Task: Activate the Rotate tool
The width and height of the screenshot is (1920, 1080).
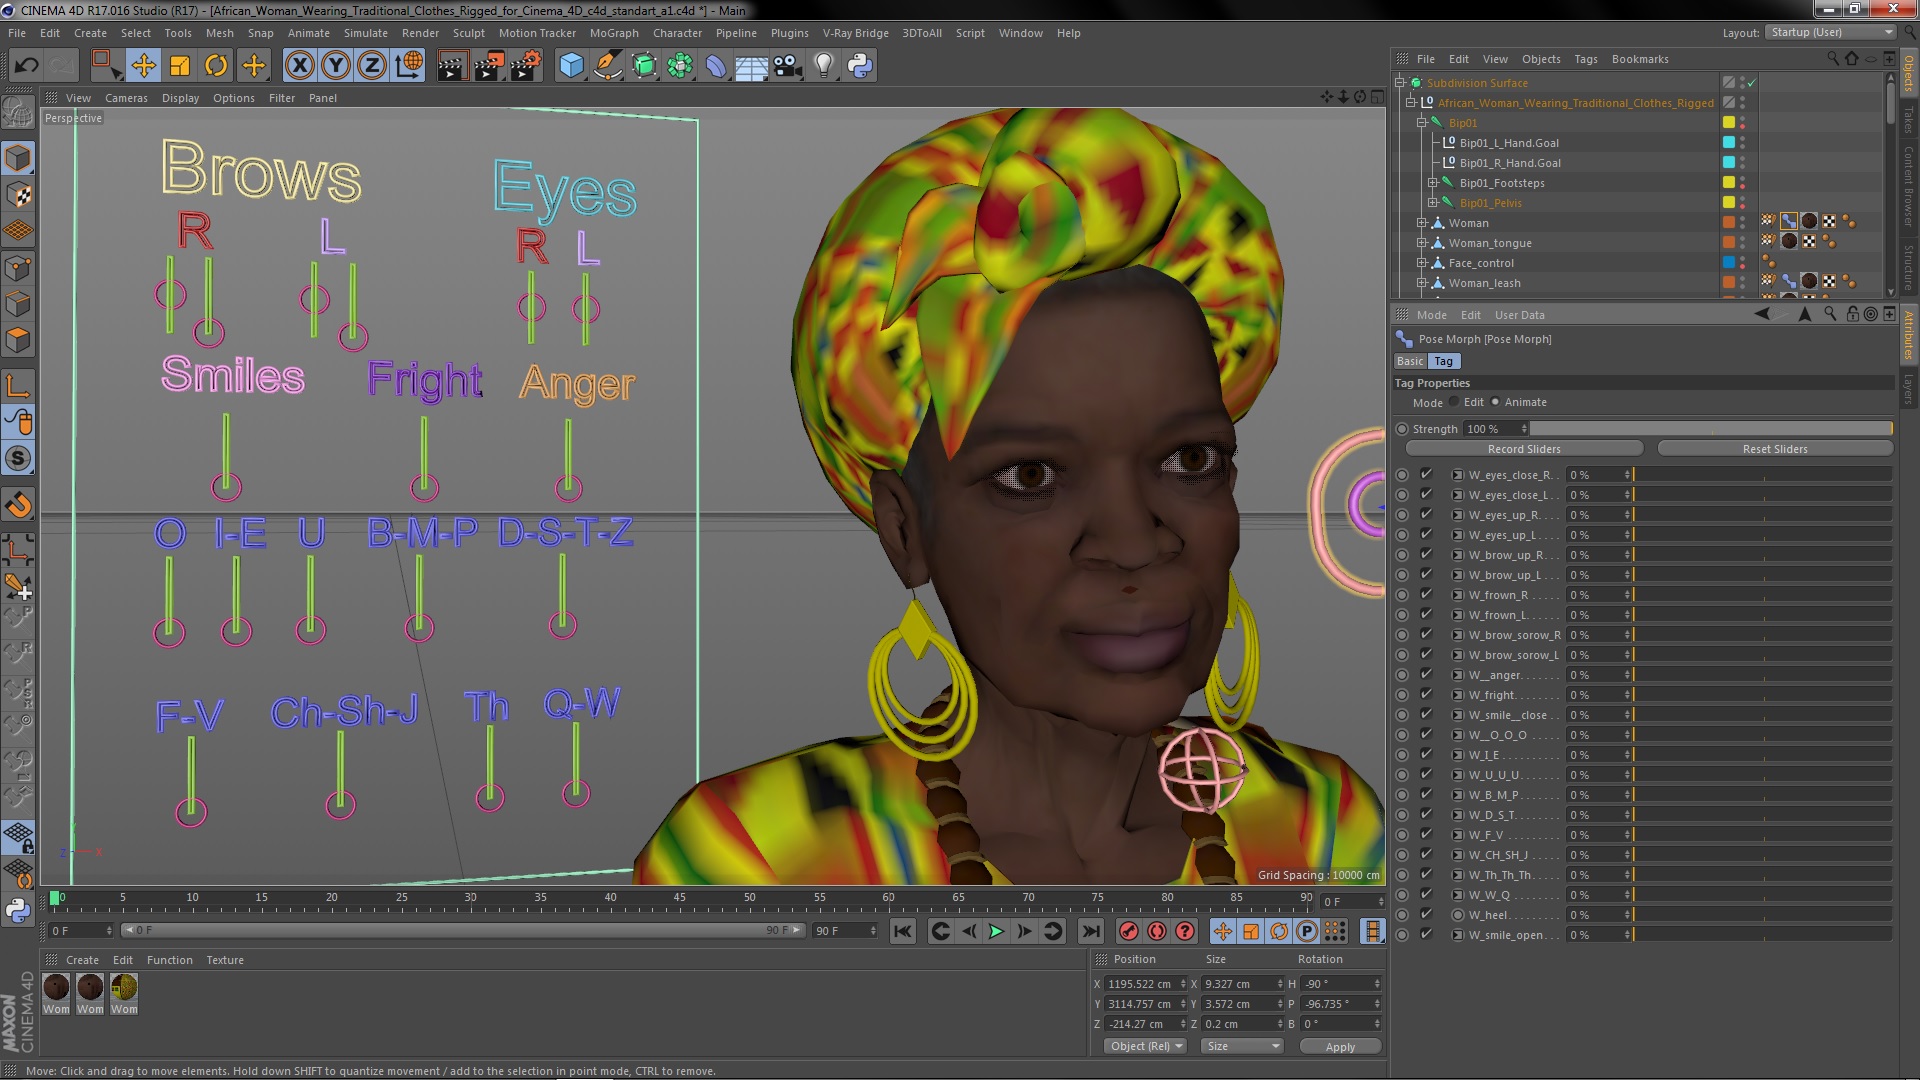Action: [216, 66]
